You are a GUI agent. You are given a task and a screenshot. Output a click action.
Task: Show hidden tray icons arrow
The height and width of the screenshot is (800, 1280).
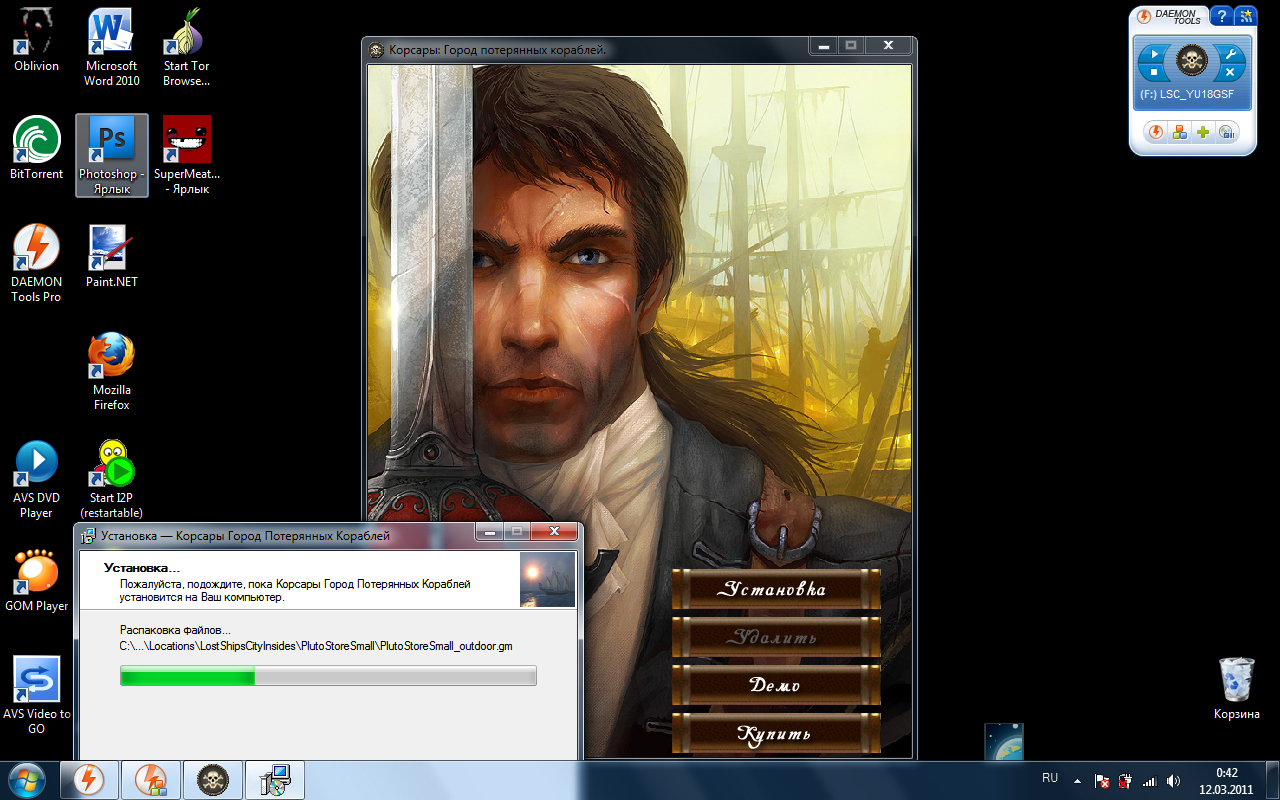[1077, 780]
